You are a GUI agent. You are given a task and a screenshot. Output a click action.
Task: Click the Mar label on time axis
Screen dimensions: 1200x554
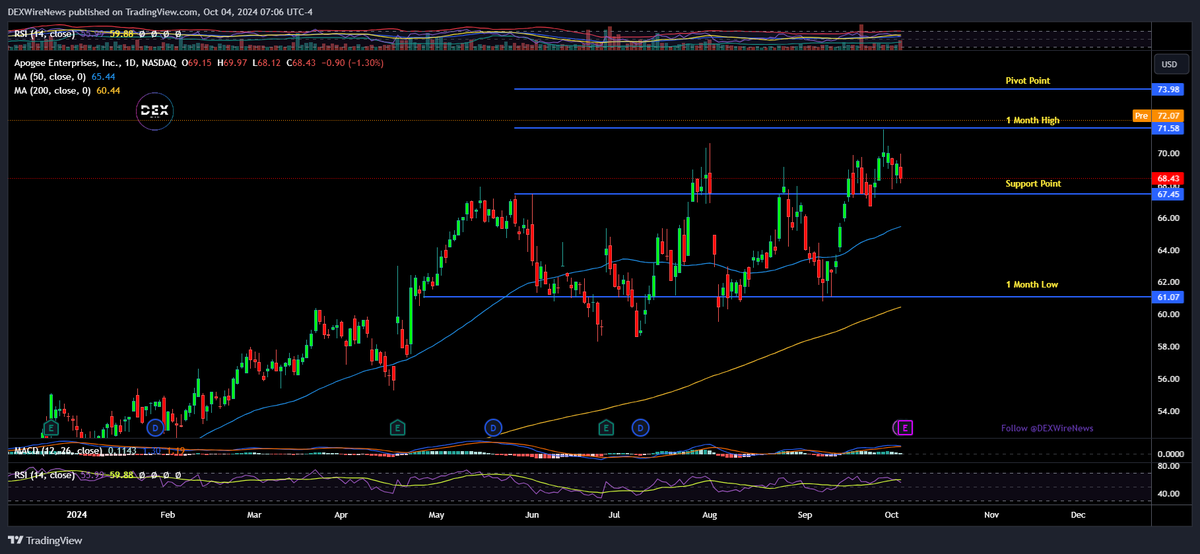(x=254, y=516)
